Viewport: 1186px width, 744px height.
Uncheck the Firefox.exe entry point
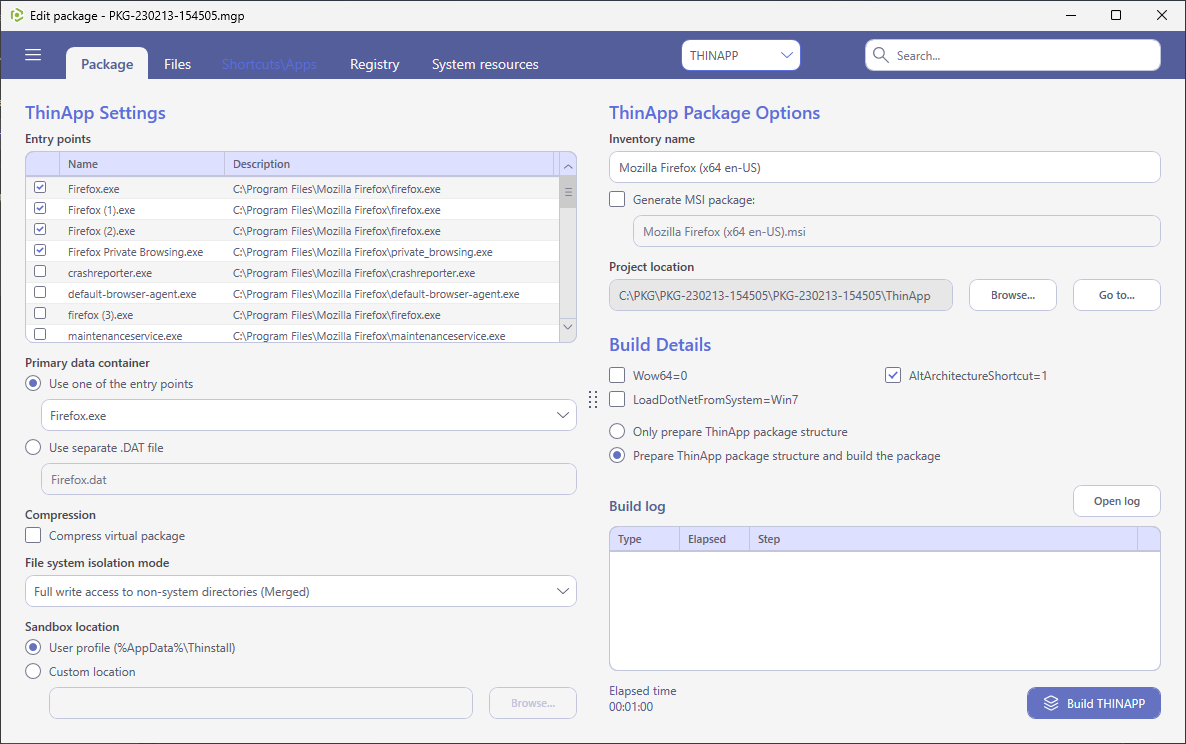[40, 188]
